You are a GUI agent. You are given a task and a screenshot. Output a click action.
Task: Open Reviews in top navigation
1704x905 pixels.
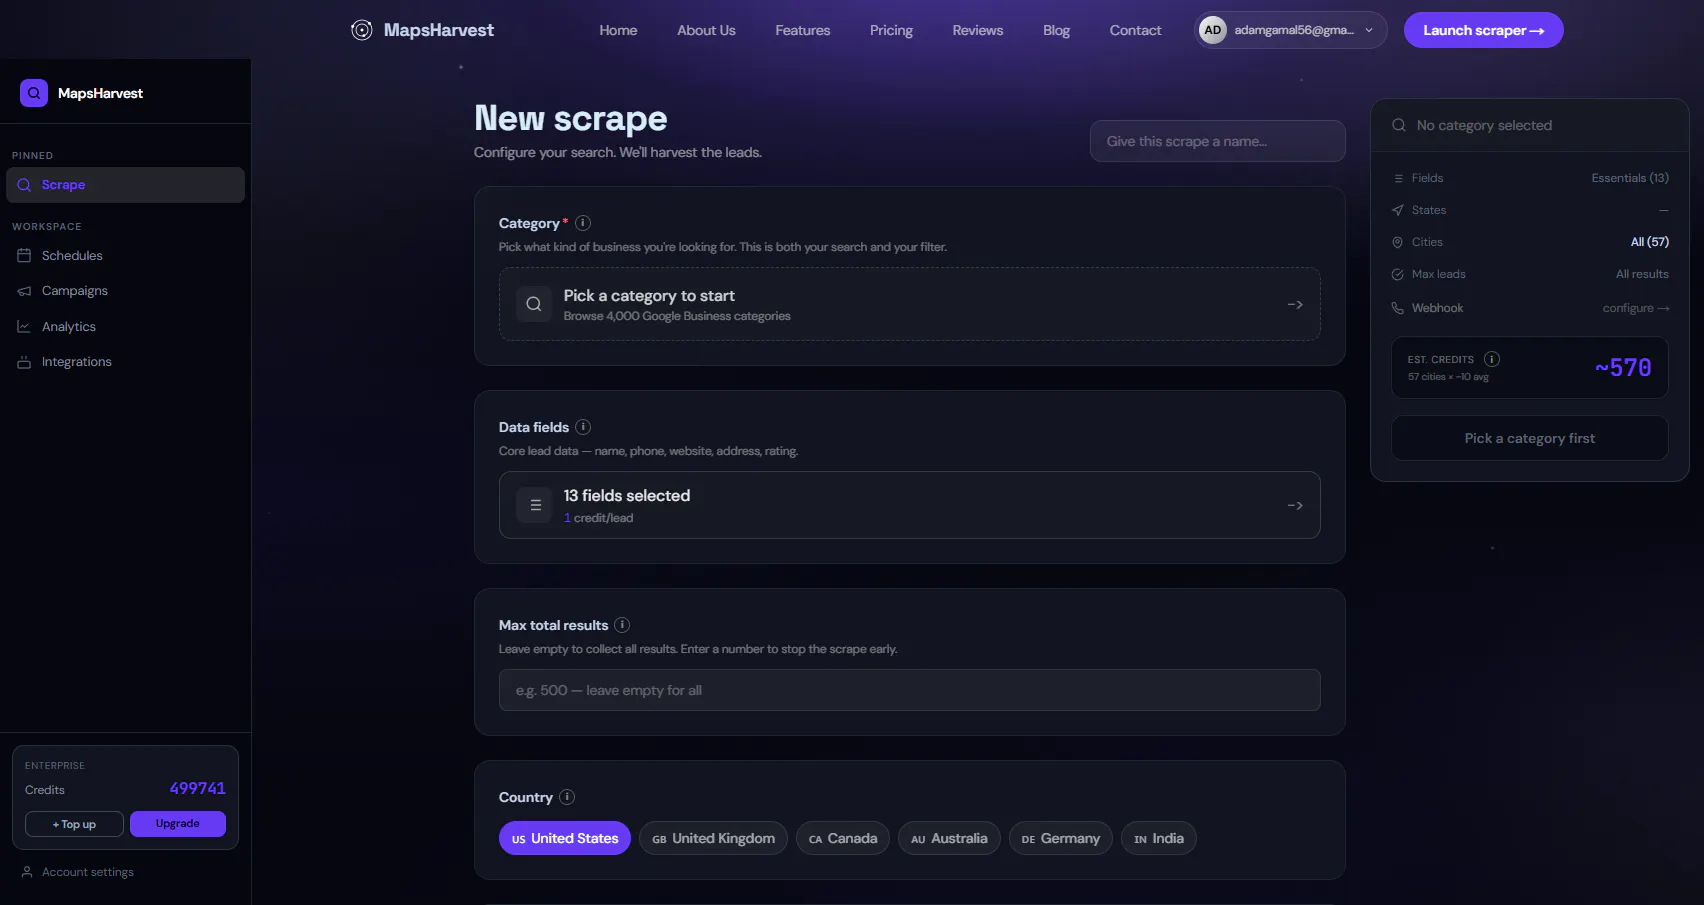coord(978,30)
